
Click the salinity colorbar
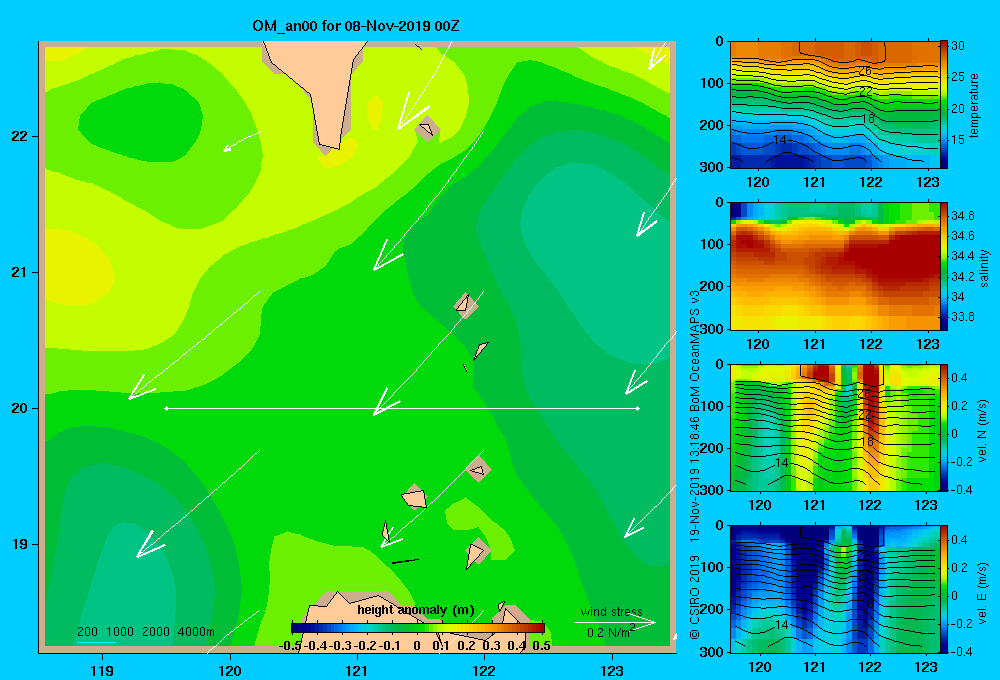943,266
